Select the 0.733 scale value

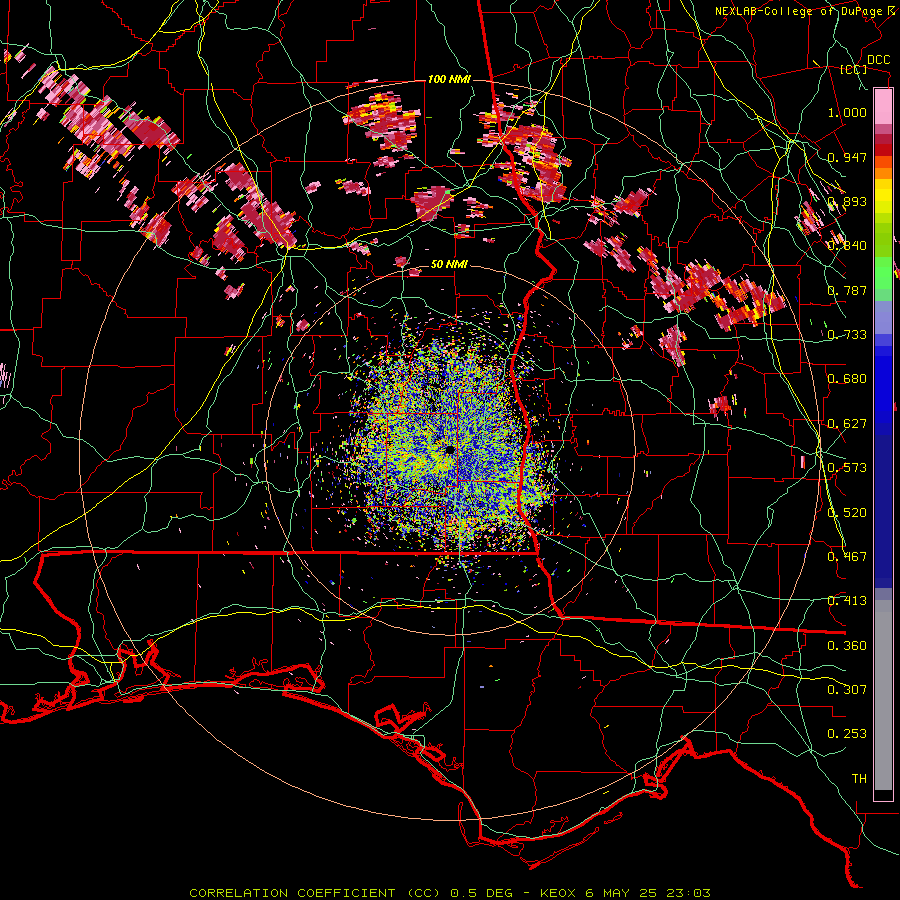coord(847,335)
